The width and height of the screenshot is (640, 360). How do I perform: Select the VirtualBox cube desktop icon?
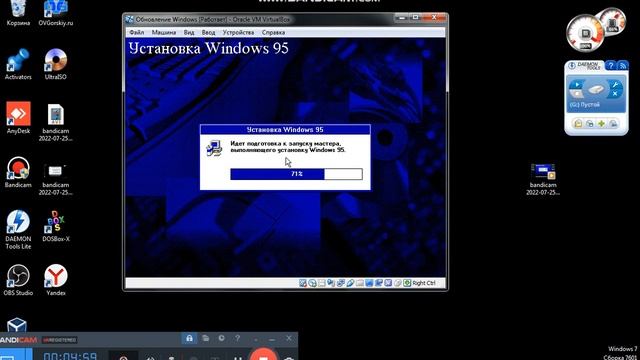click(17, 325)
